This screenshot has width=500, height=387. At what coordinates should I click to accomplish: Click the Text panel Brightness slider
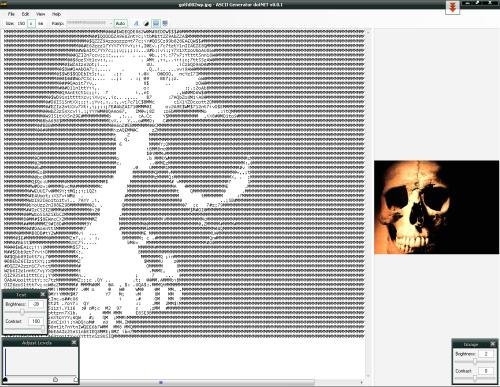point(24,312)
